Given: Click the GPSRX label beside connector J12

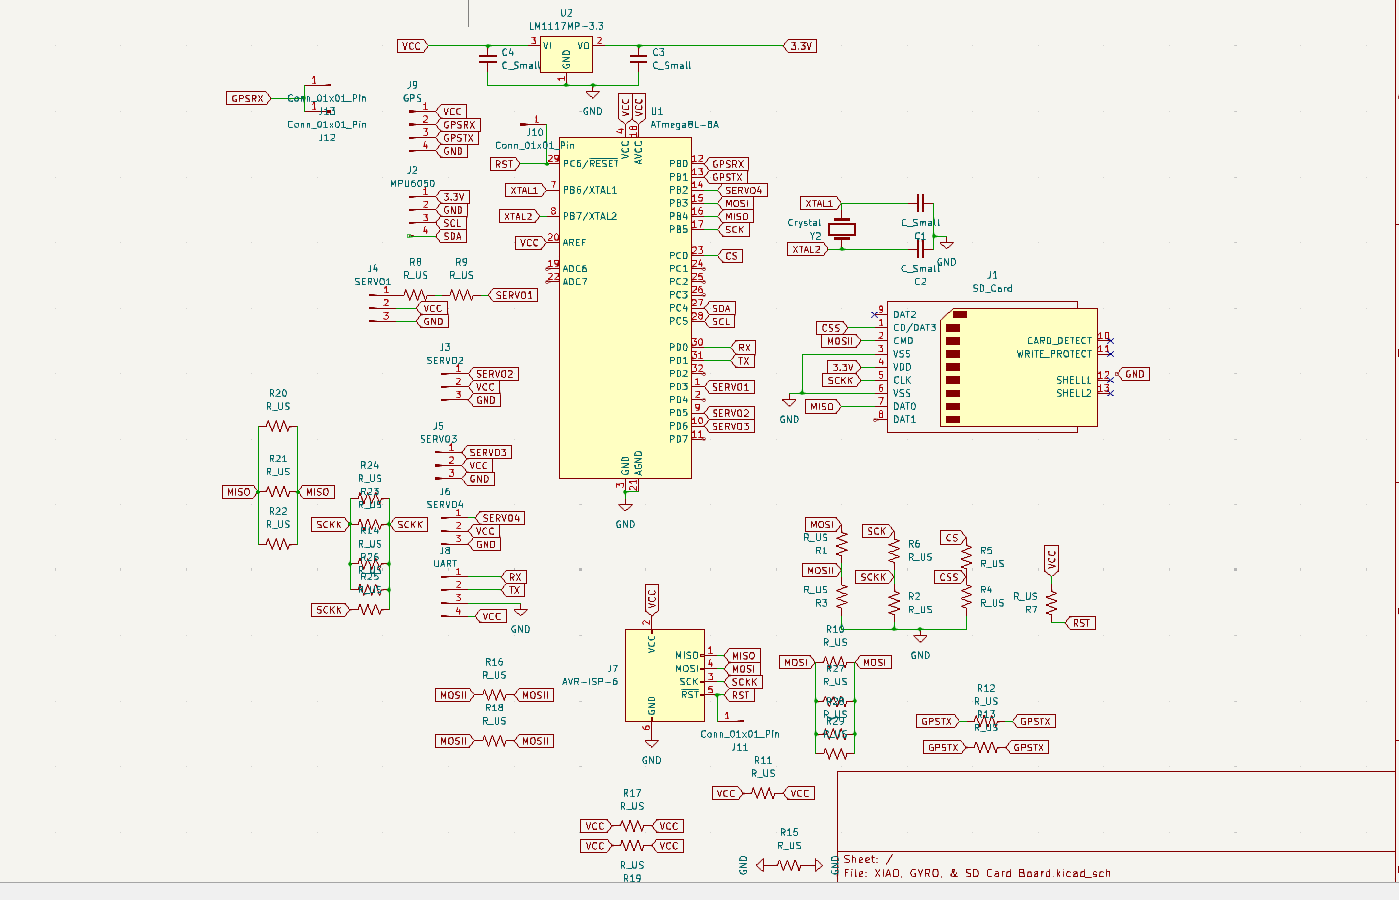Looking at the screenshot, I should (247, 98).
